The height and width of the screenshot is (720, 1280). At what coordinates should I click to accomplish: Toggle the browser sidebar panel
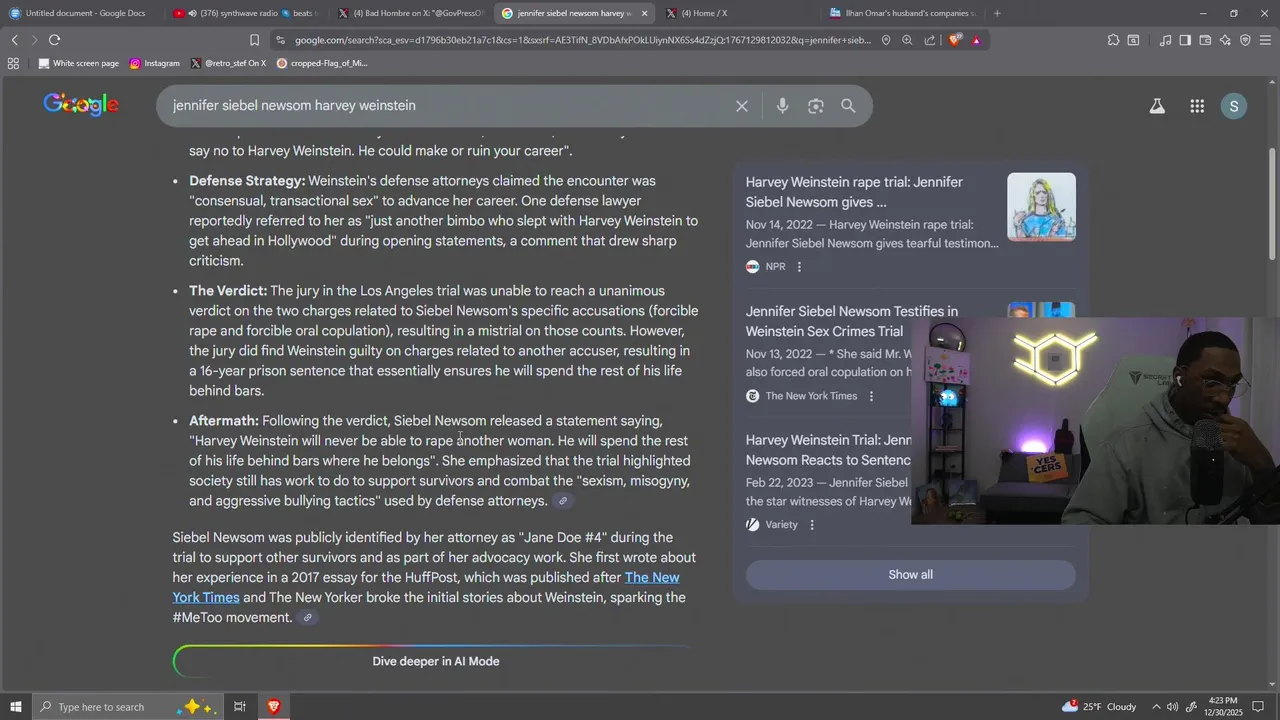click(x=1185, y=40)
